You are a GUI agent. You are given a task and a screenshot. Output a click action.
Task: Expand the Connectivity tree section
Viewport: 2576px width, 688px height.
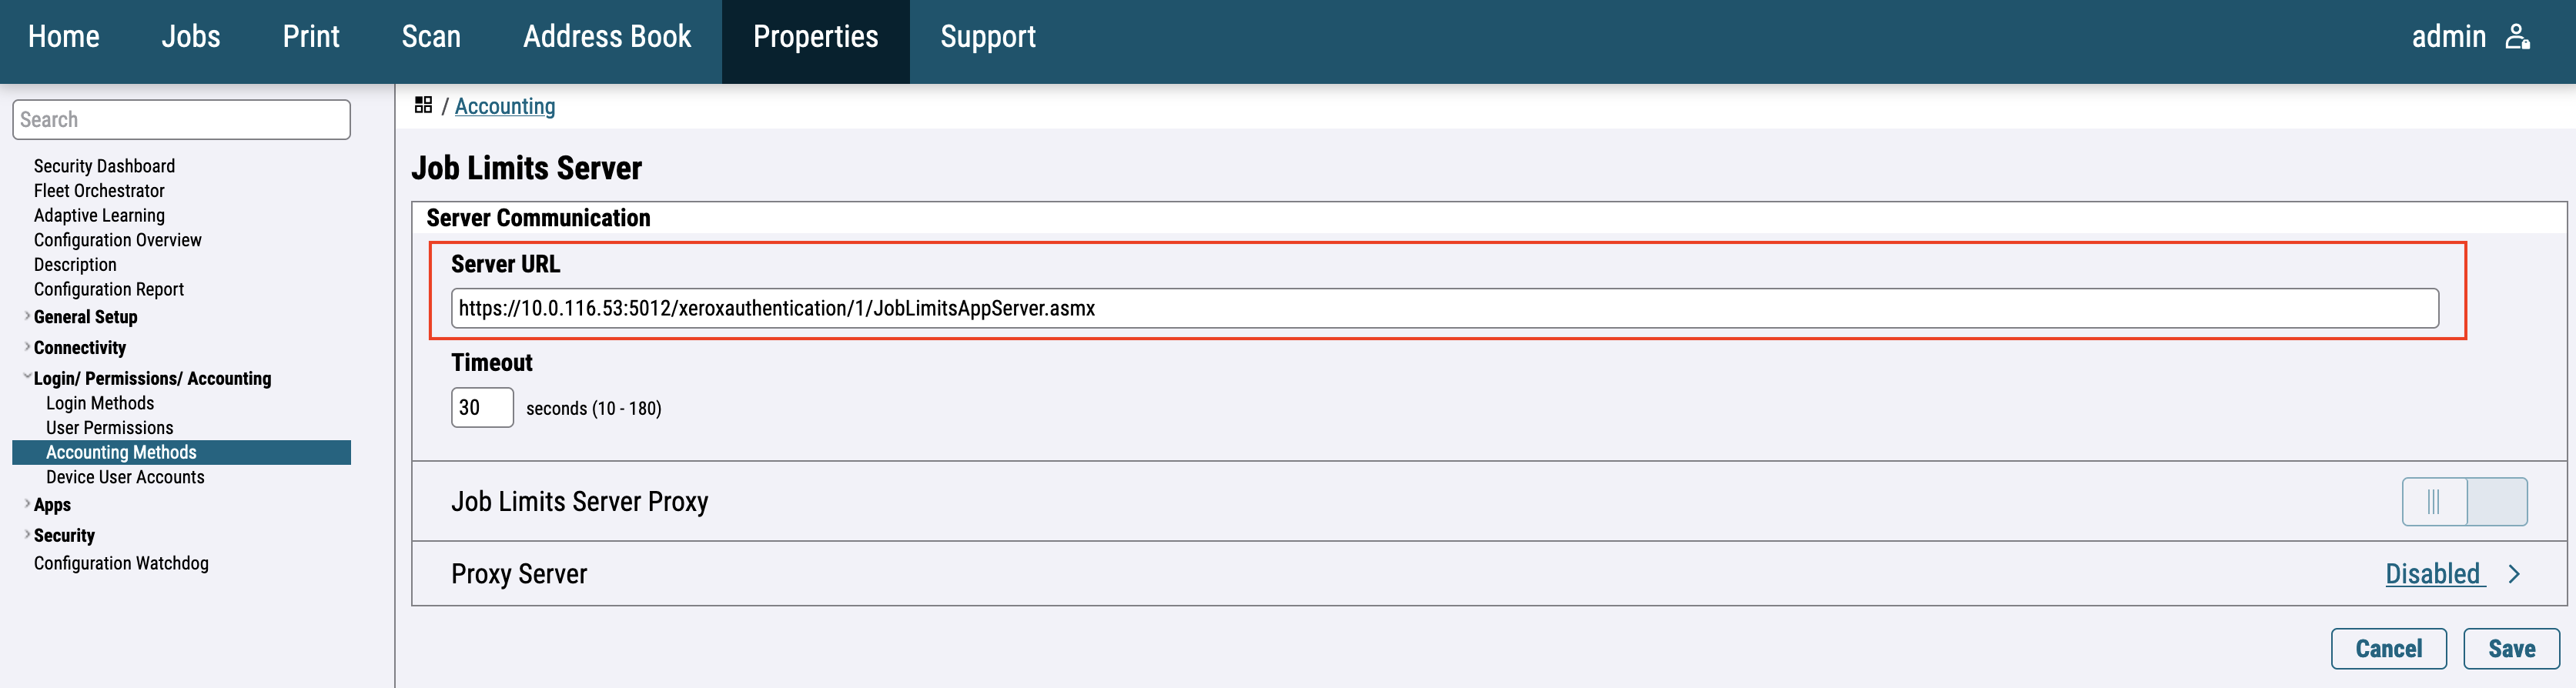pos(27,347)
